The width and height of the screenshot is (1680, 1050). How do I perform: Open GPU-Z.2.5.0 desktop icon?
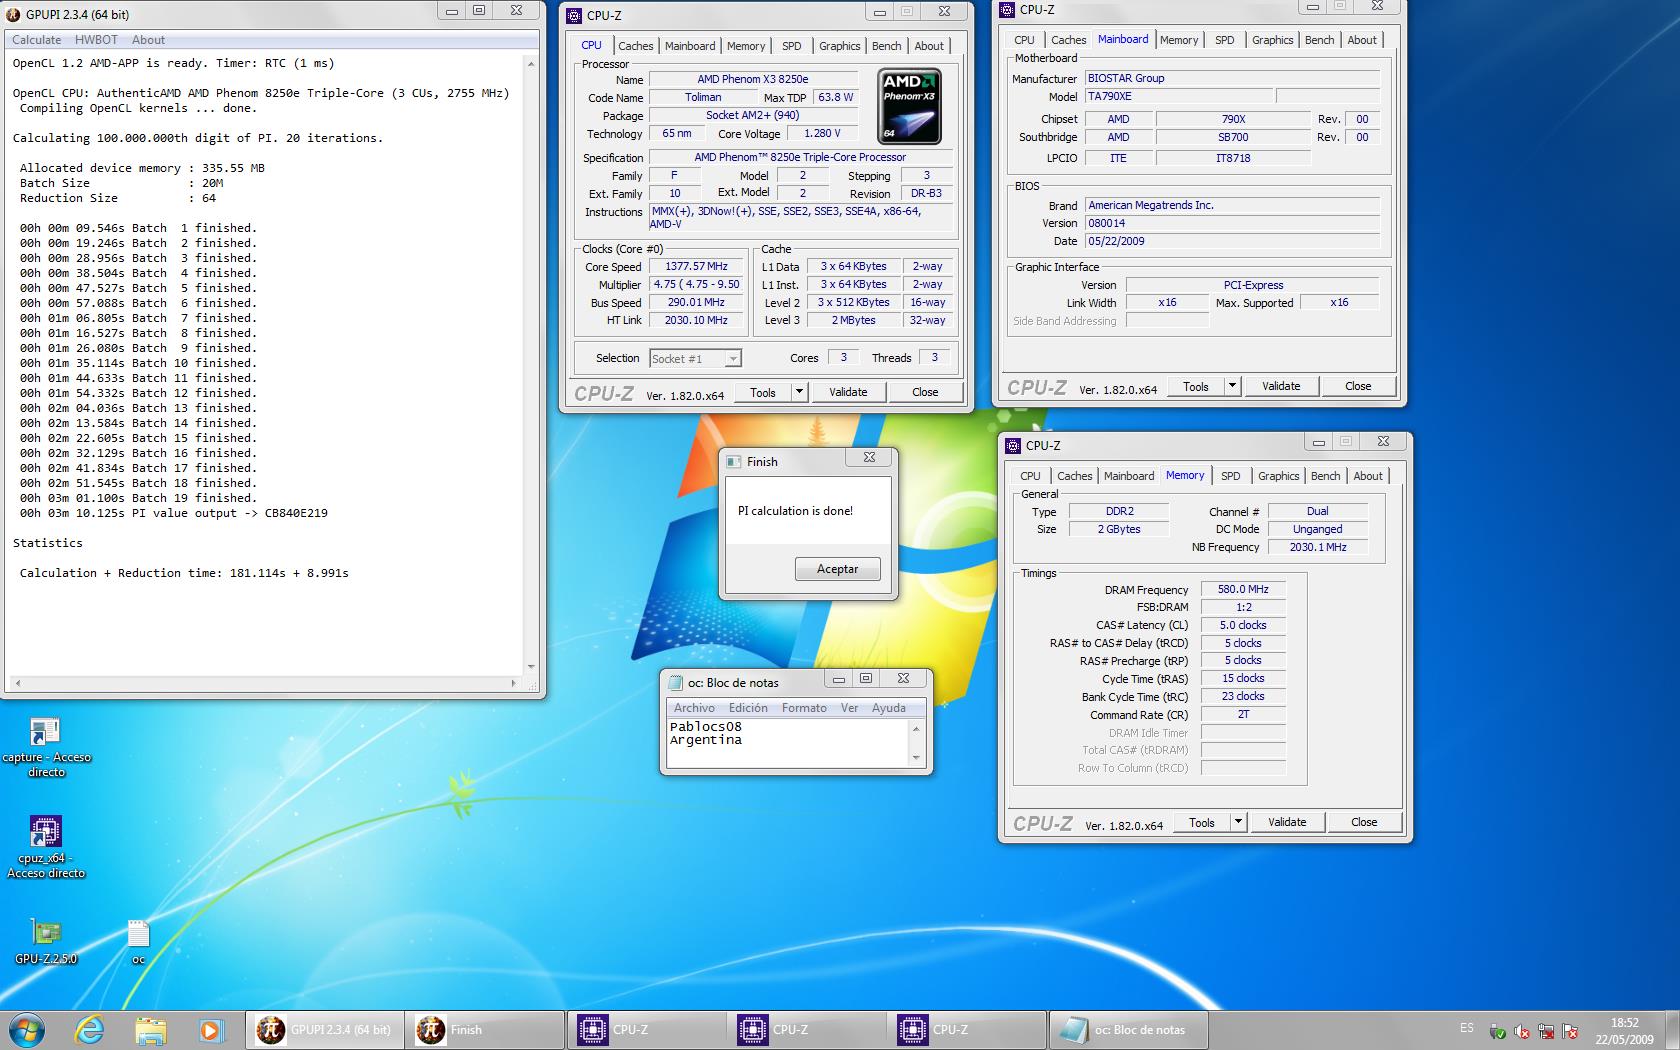(46, 941)
